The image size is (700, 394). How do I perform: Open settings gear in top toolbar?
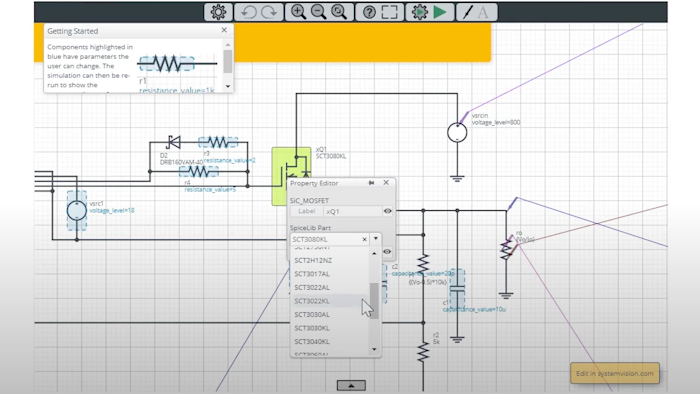tap(218, 12)
